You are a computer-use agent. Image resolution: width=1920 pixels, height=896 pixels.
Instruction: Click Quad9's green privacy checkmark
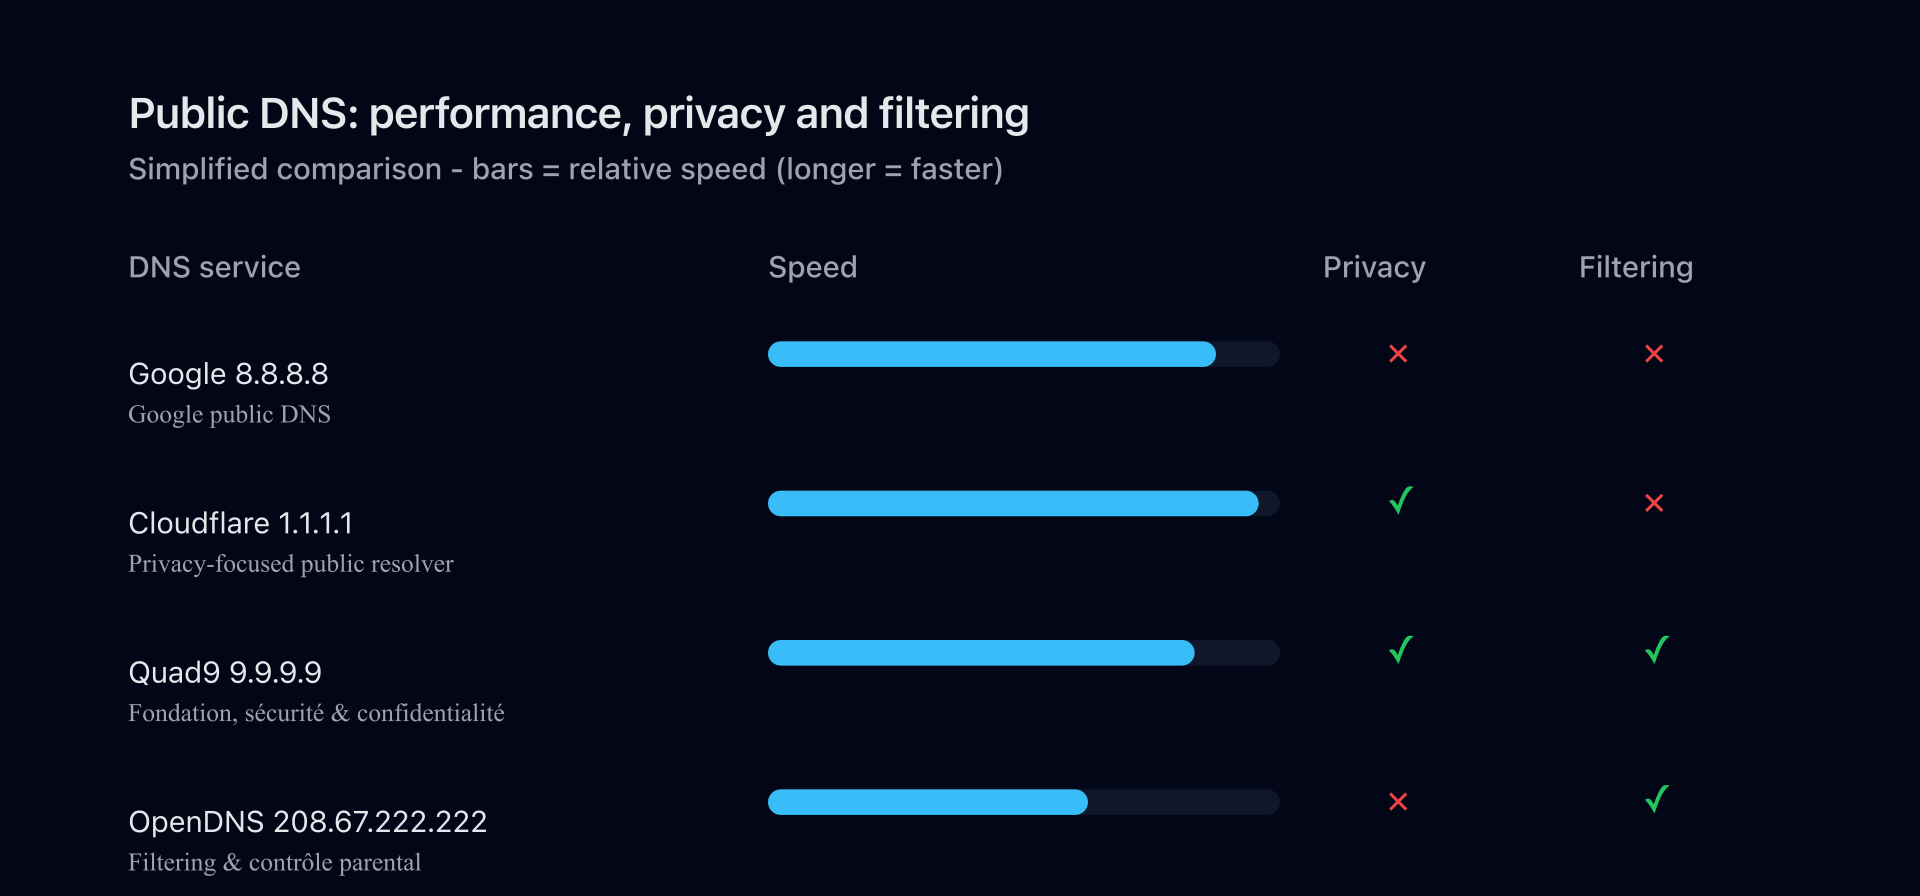pos(1401,650)
